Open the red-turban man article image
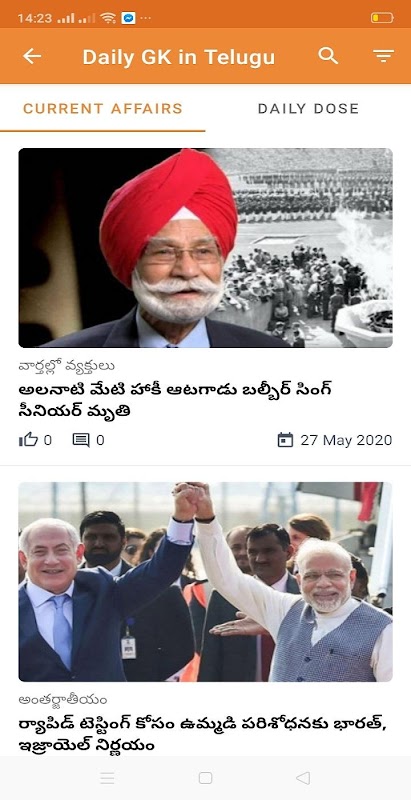 [206, 248]
